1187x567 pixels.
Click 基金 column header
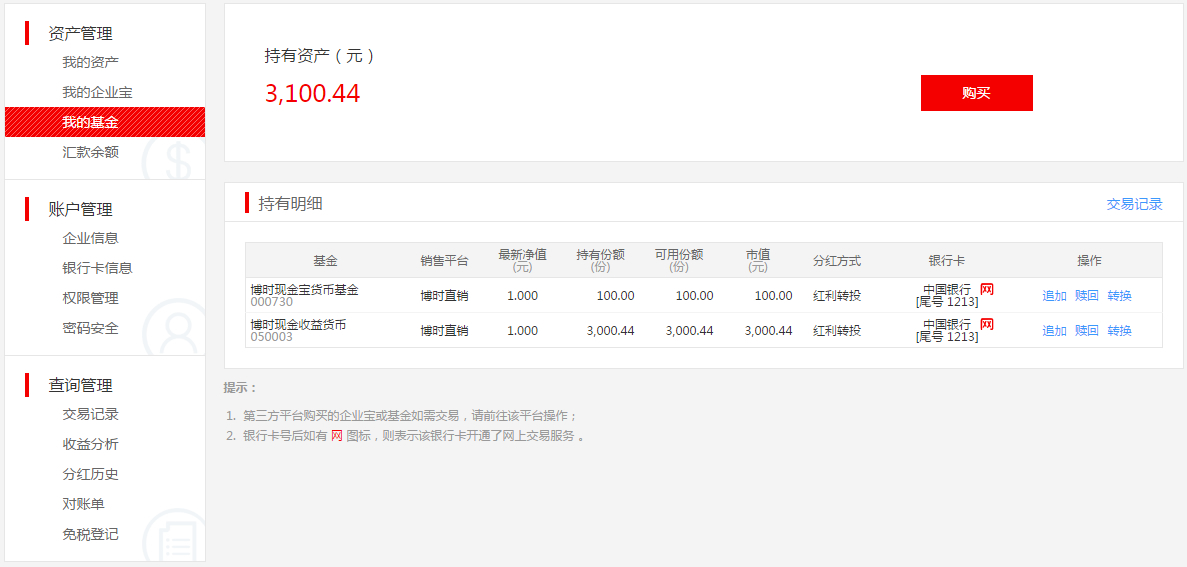[326, 260]
